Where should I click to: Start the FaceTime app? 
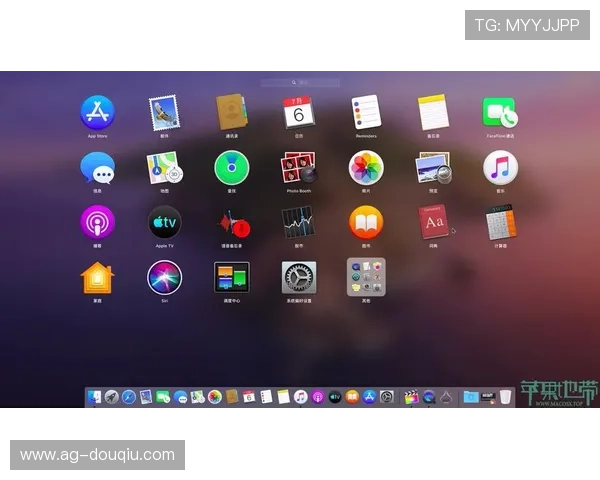(500, 112)
